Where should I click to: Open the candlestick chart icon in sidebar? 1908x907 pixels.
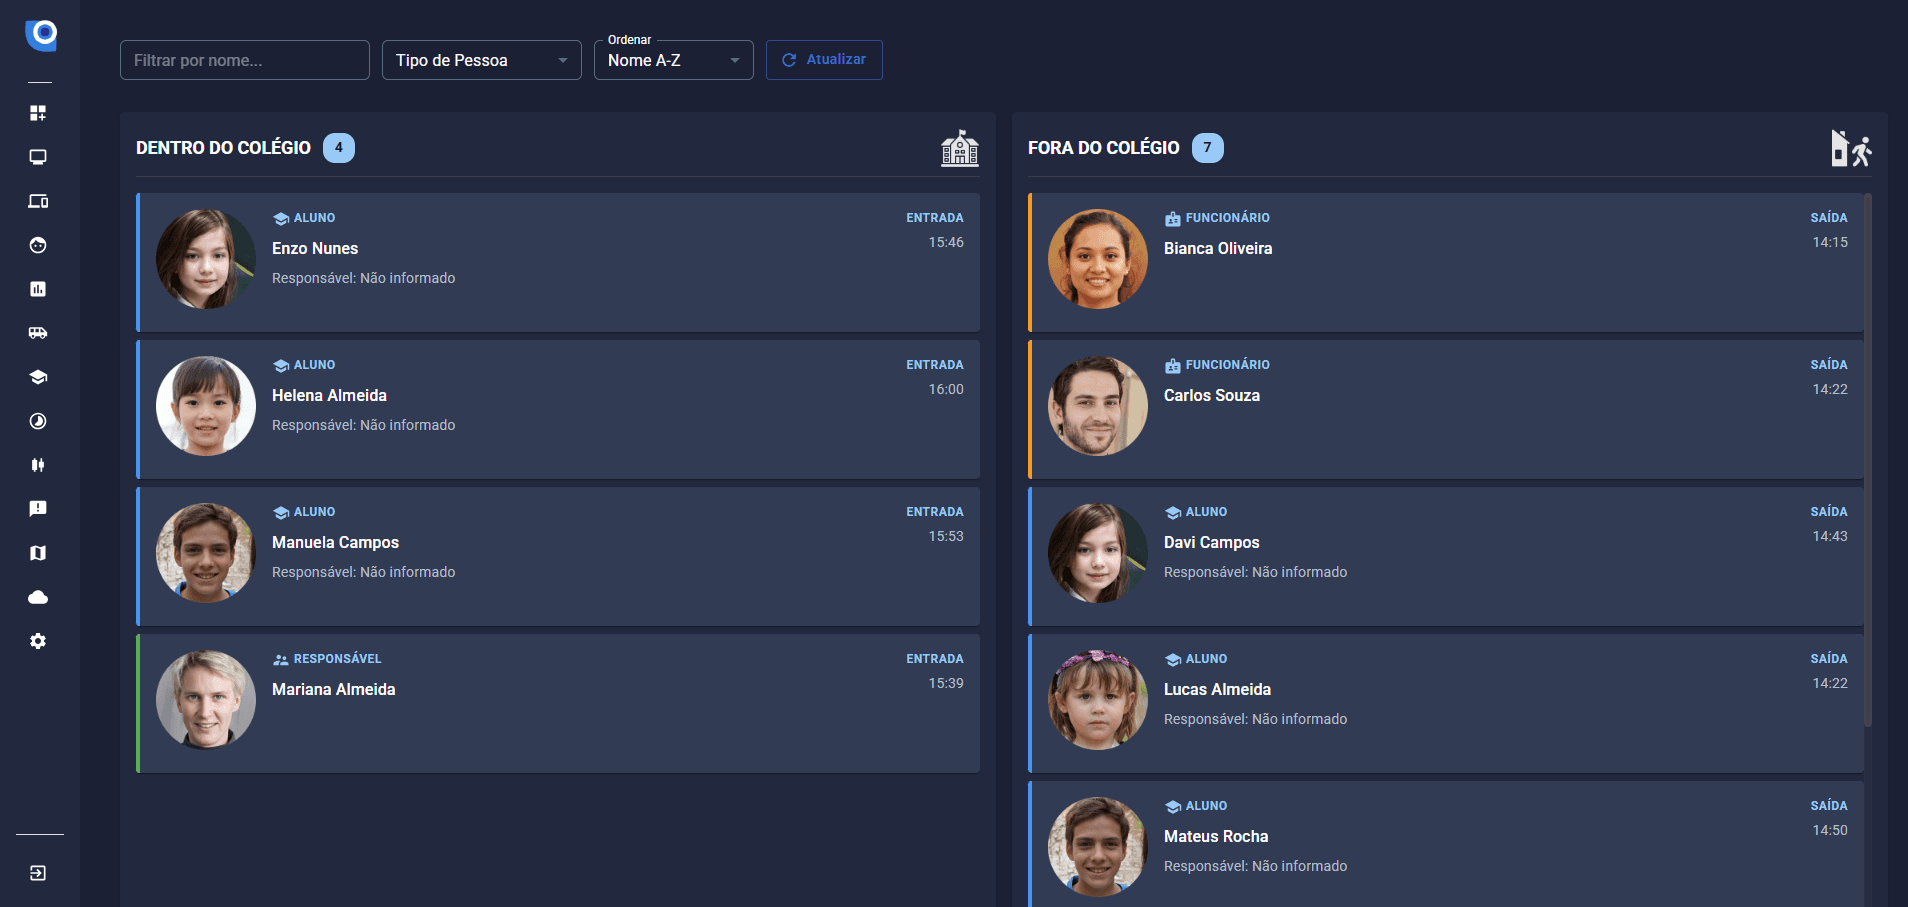(x=38, y=465)
